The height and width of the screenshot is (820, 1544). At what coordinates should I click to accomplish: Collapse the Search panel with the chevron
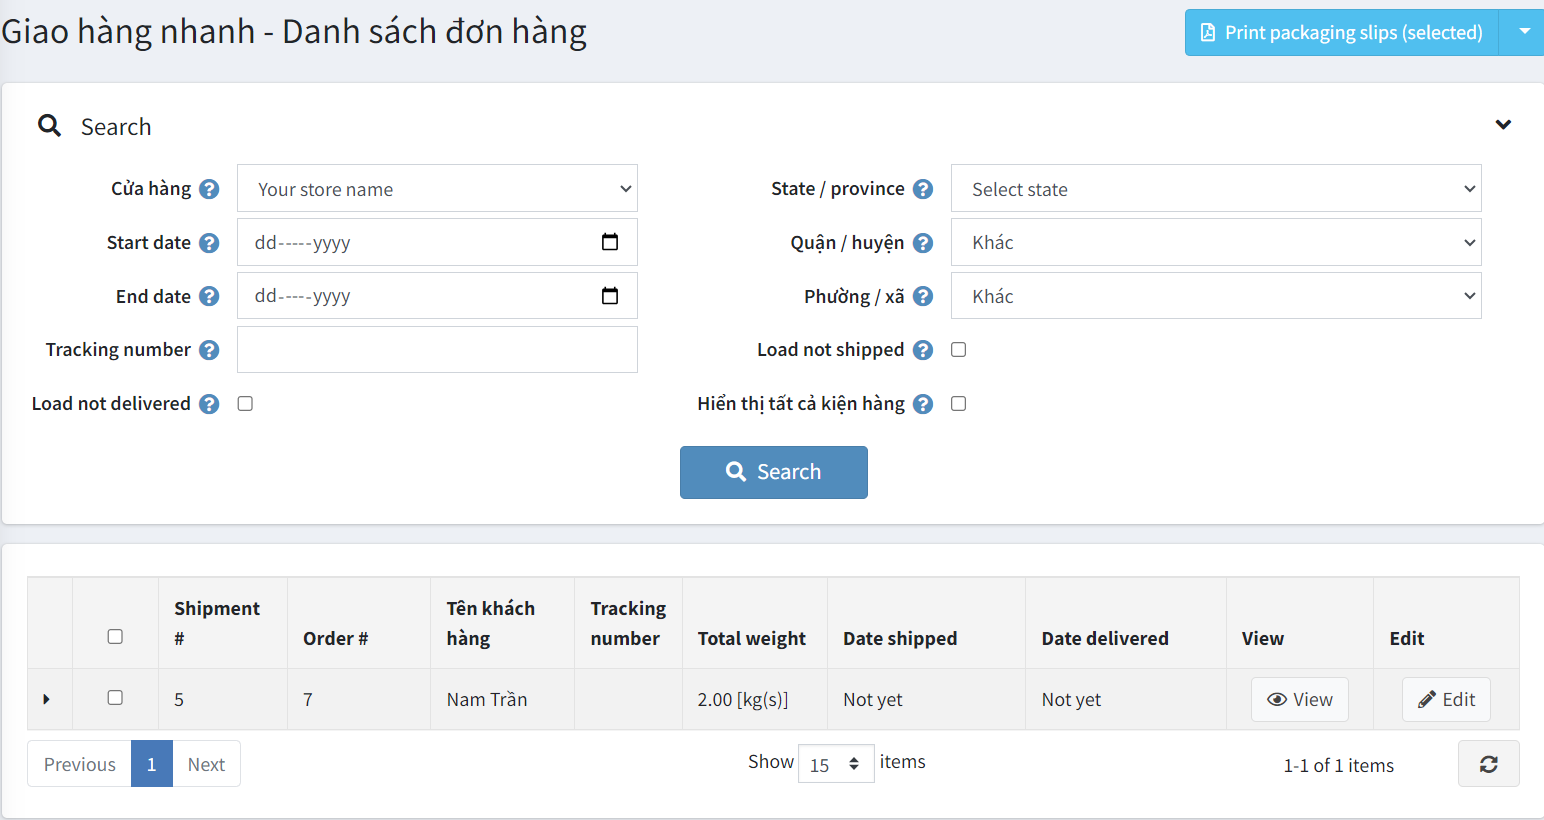click(1503, 125)
